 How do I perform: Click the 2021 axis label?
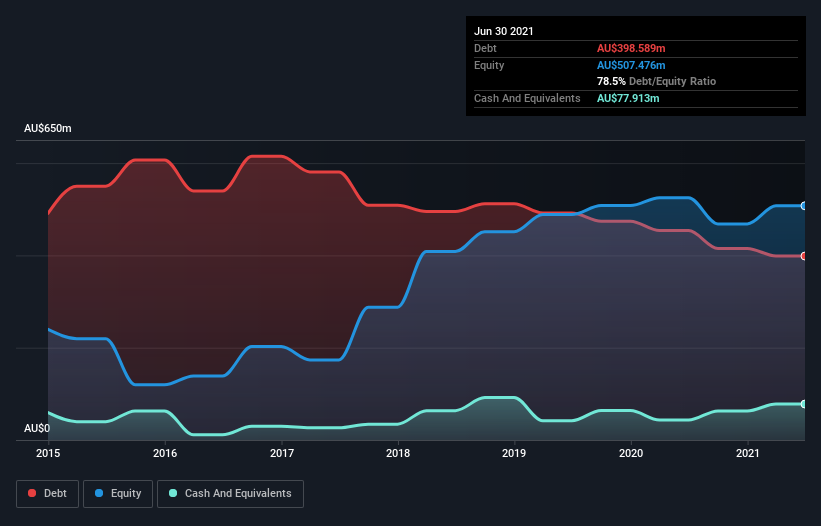[x=748, y=453]
